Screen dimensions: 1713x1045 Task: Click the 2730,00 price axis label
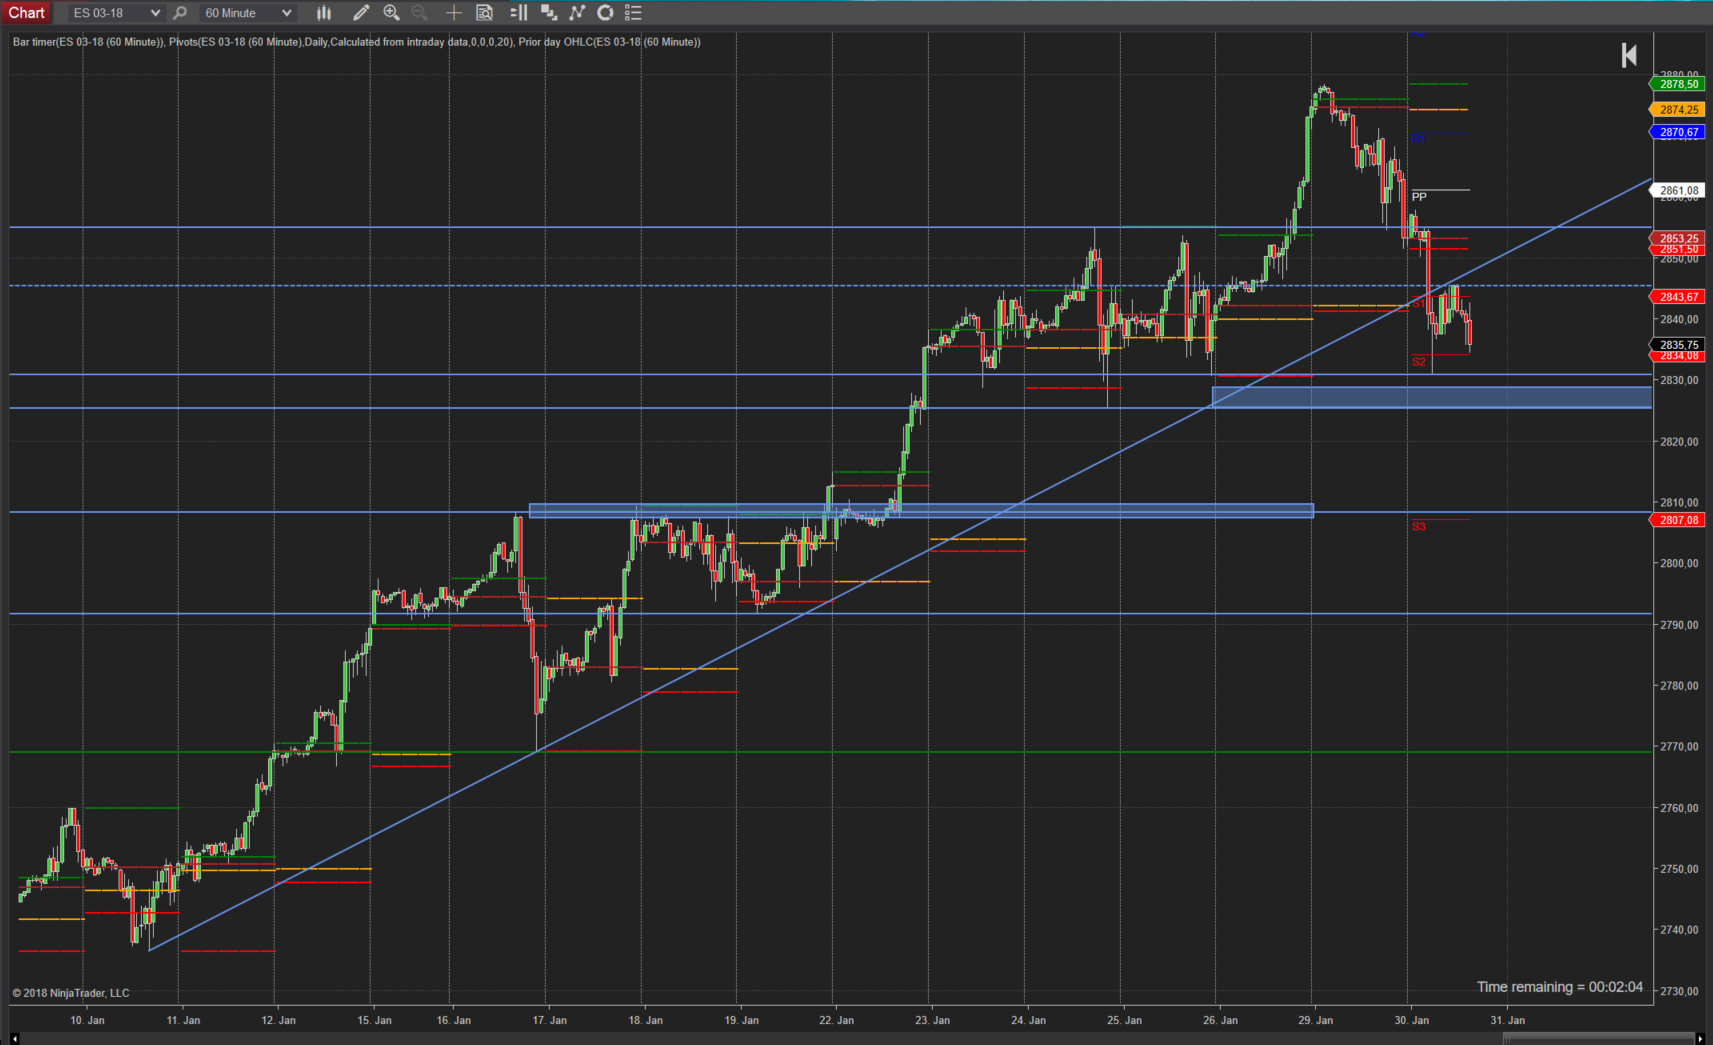click(1679, 991)
